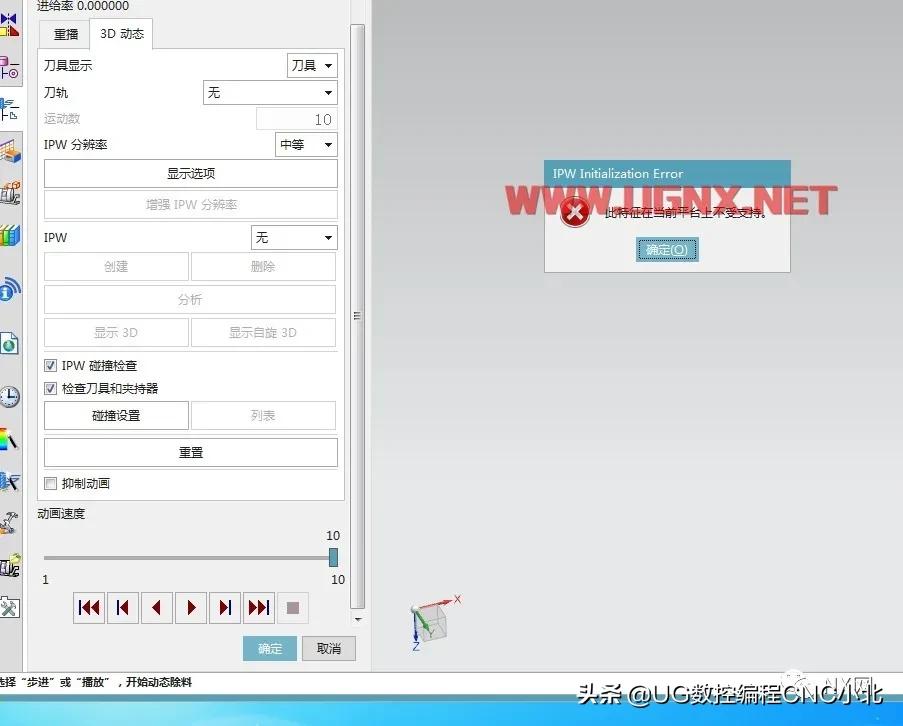Viewport: 903px width, 726px height.
Task: Open the machine library sidebar icon
Action: tap(9, 565)
